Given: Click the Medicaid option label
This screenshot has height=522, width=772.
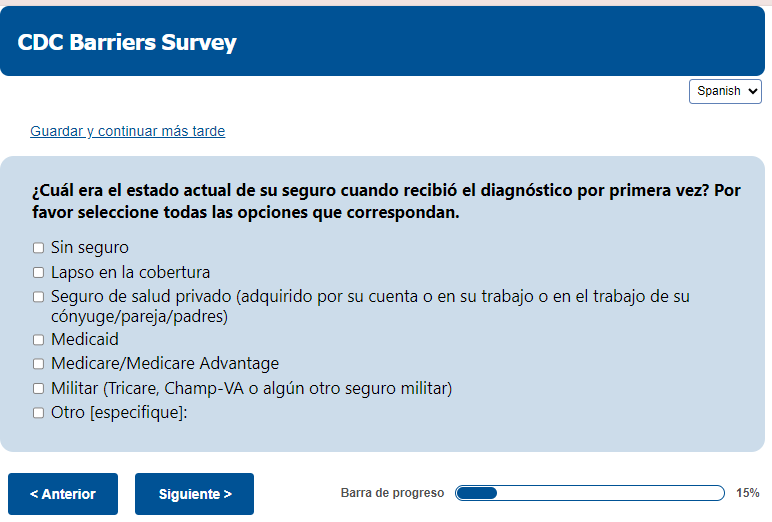Looking at the screenshot, I should 85,340.
